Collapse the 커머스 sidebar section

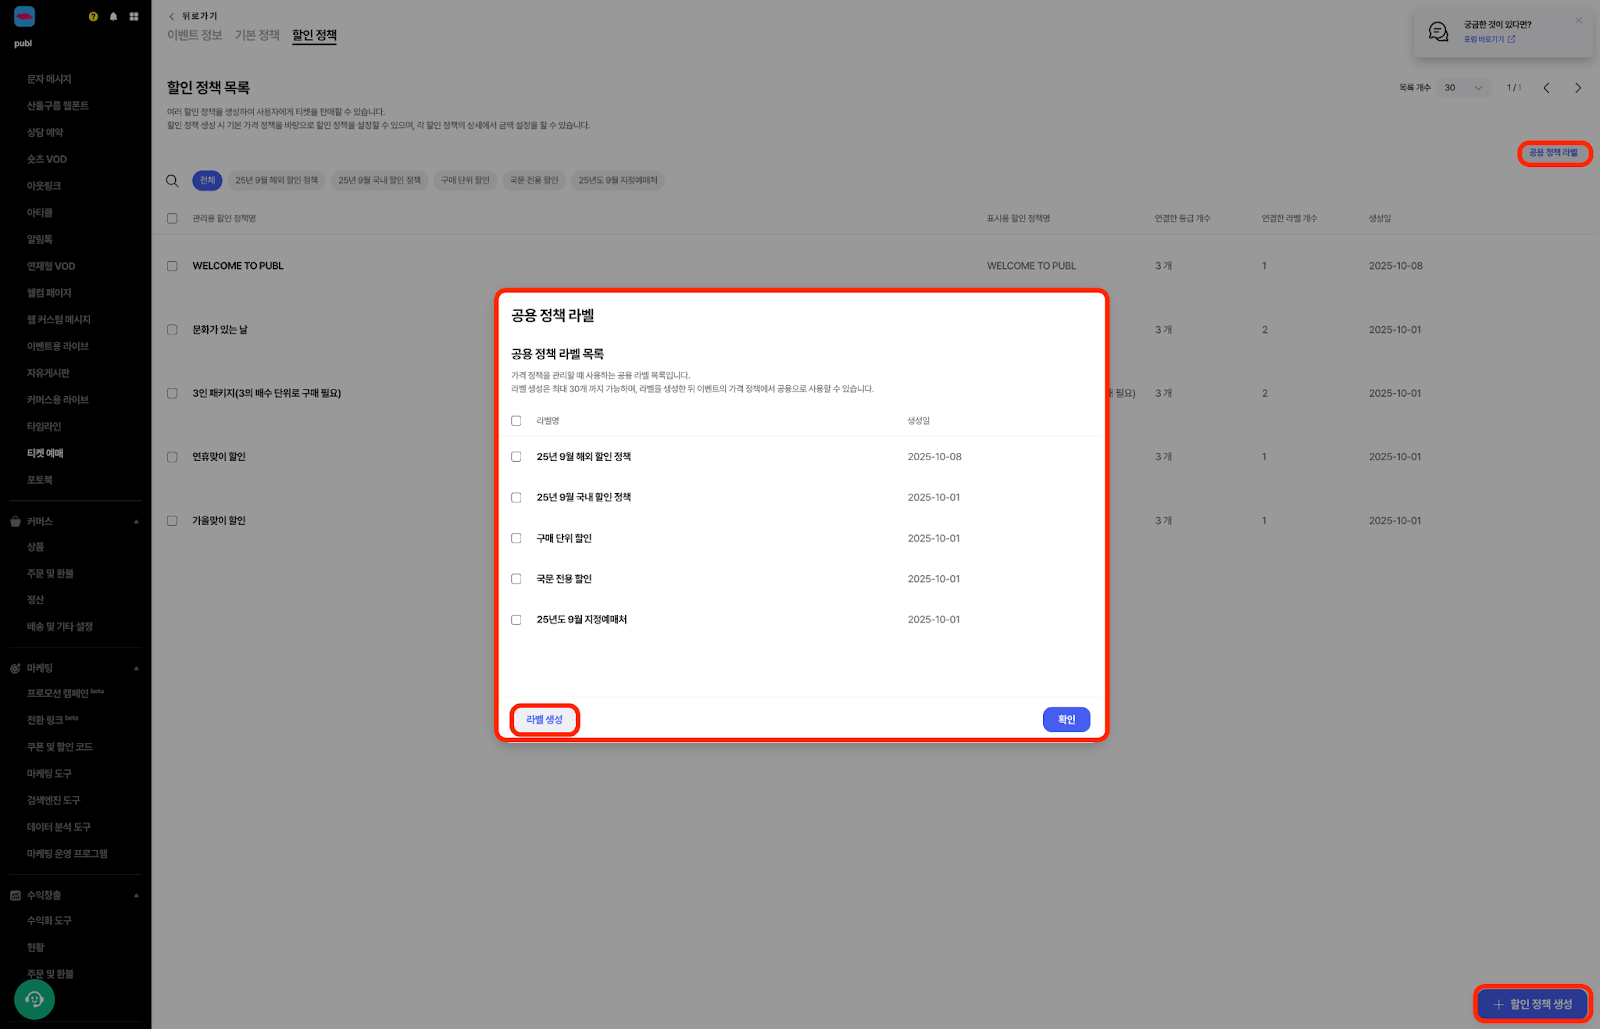click(x=136, y=522)
